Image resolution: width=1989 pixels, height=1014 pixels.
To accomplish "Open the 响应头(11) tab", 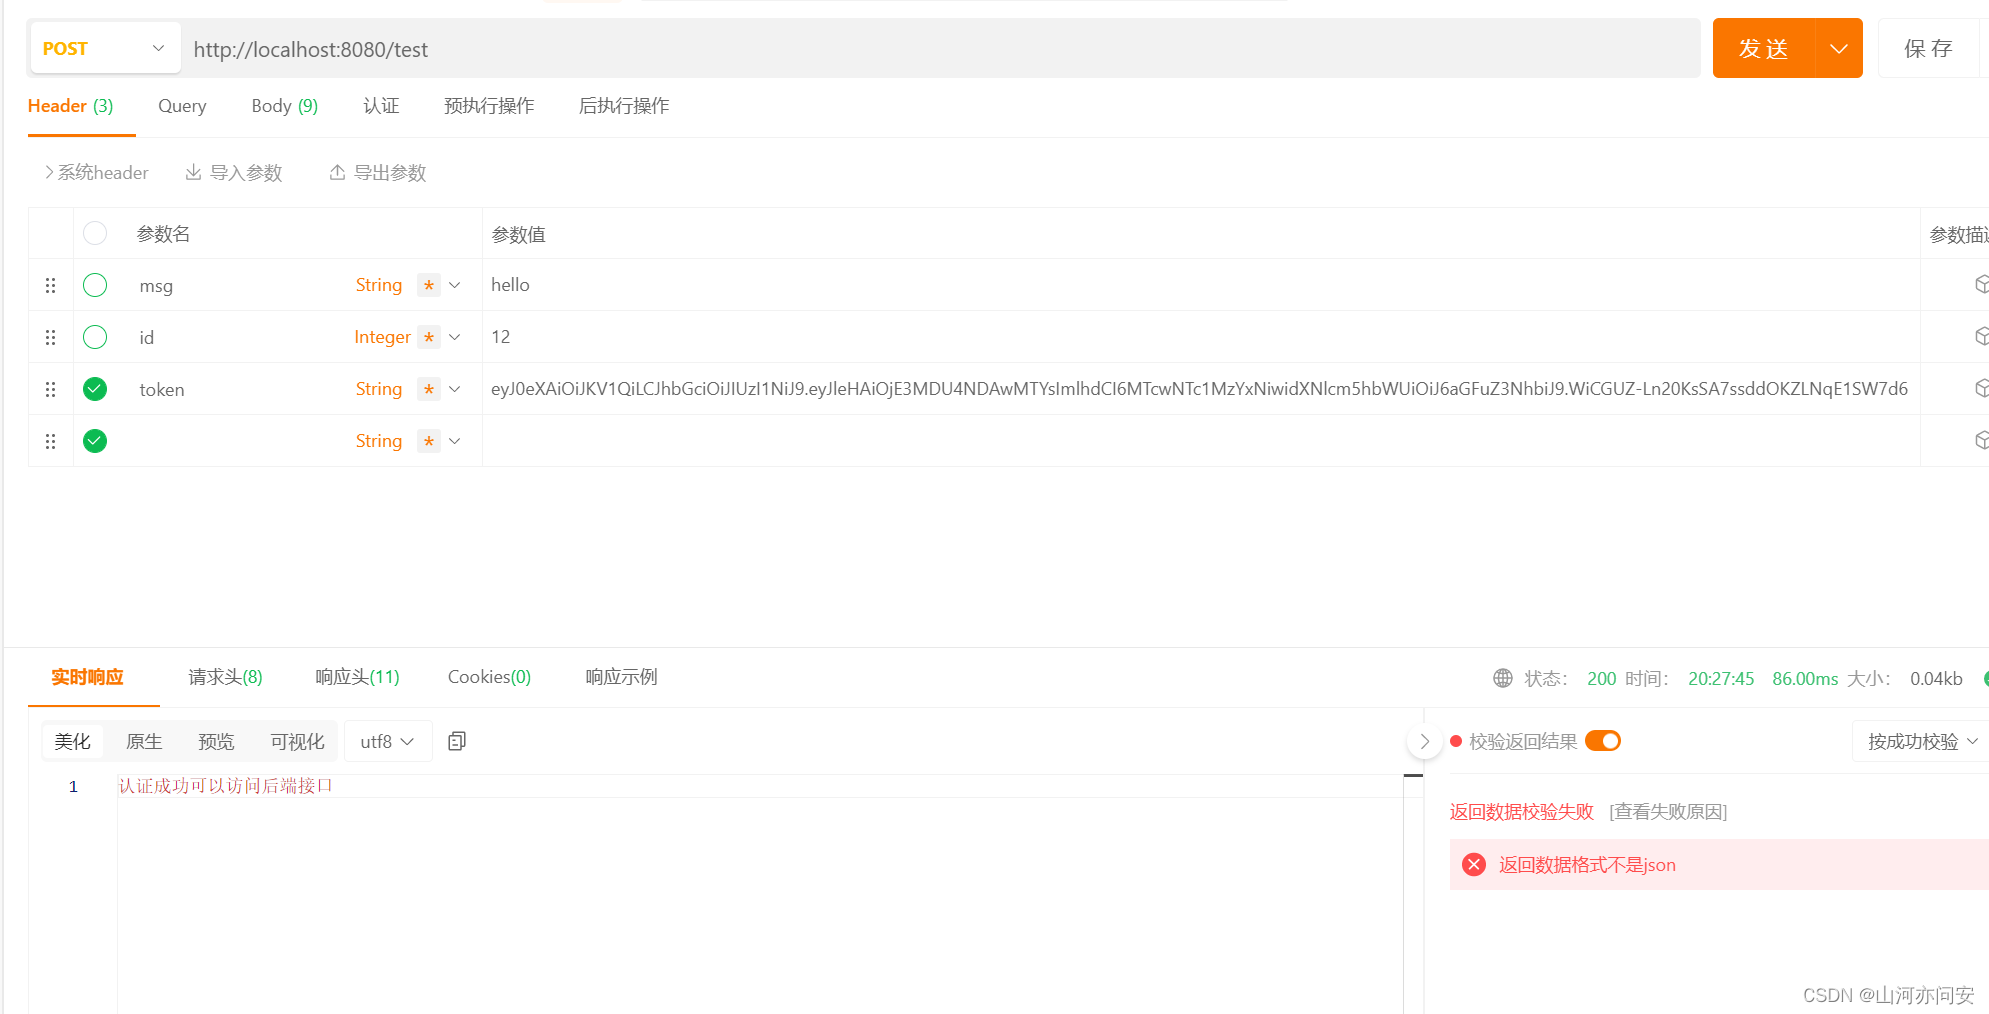I will pos(357,677).
